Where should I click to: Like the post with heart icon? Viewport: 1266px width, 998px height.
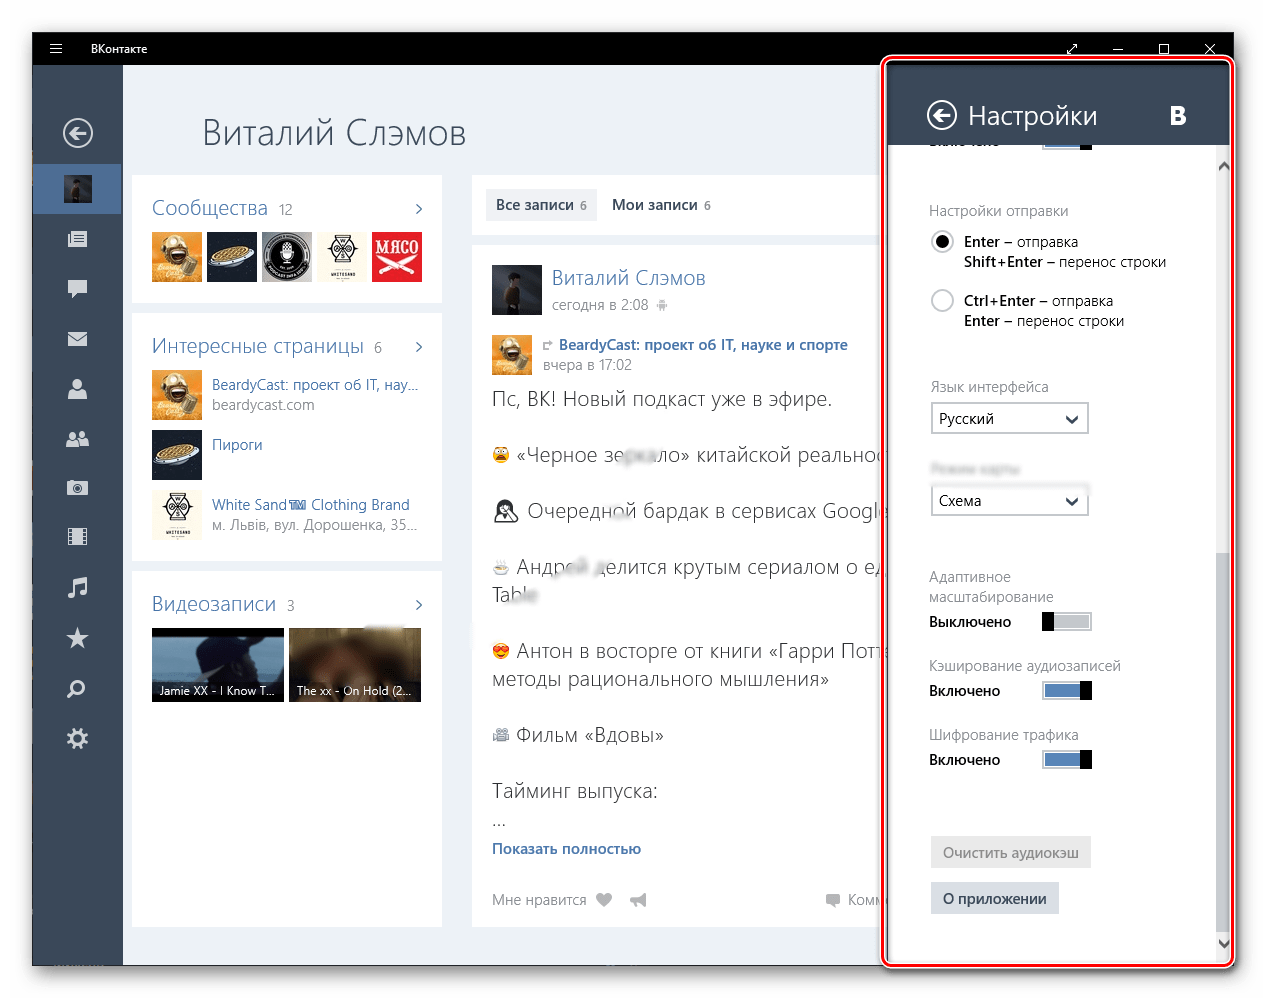click(604, 900)
